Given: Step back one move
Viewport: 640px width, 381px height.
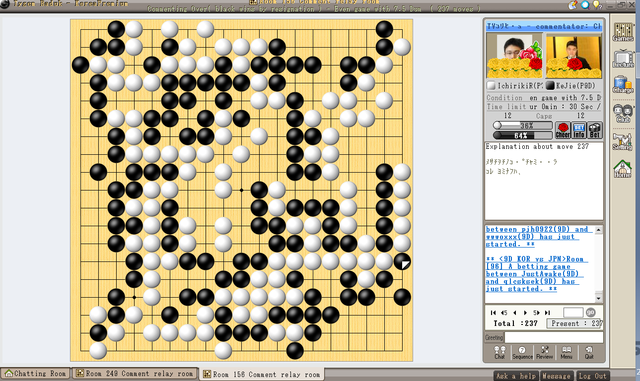Looking at the screenshot, I should [515, 312].
